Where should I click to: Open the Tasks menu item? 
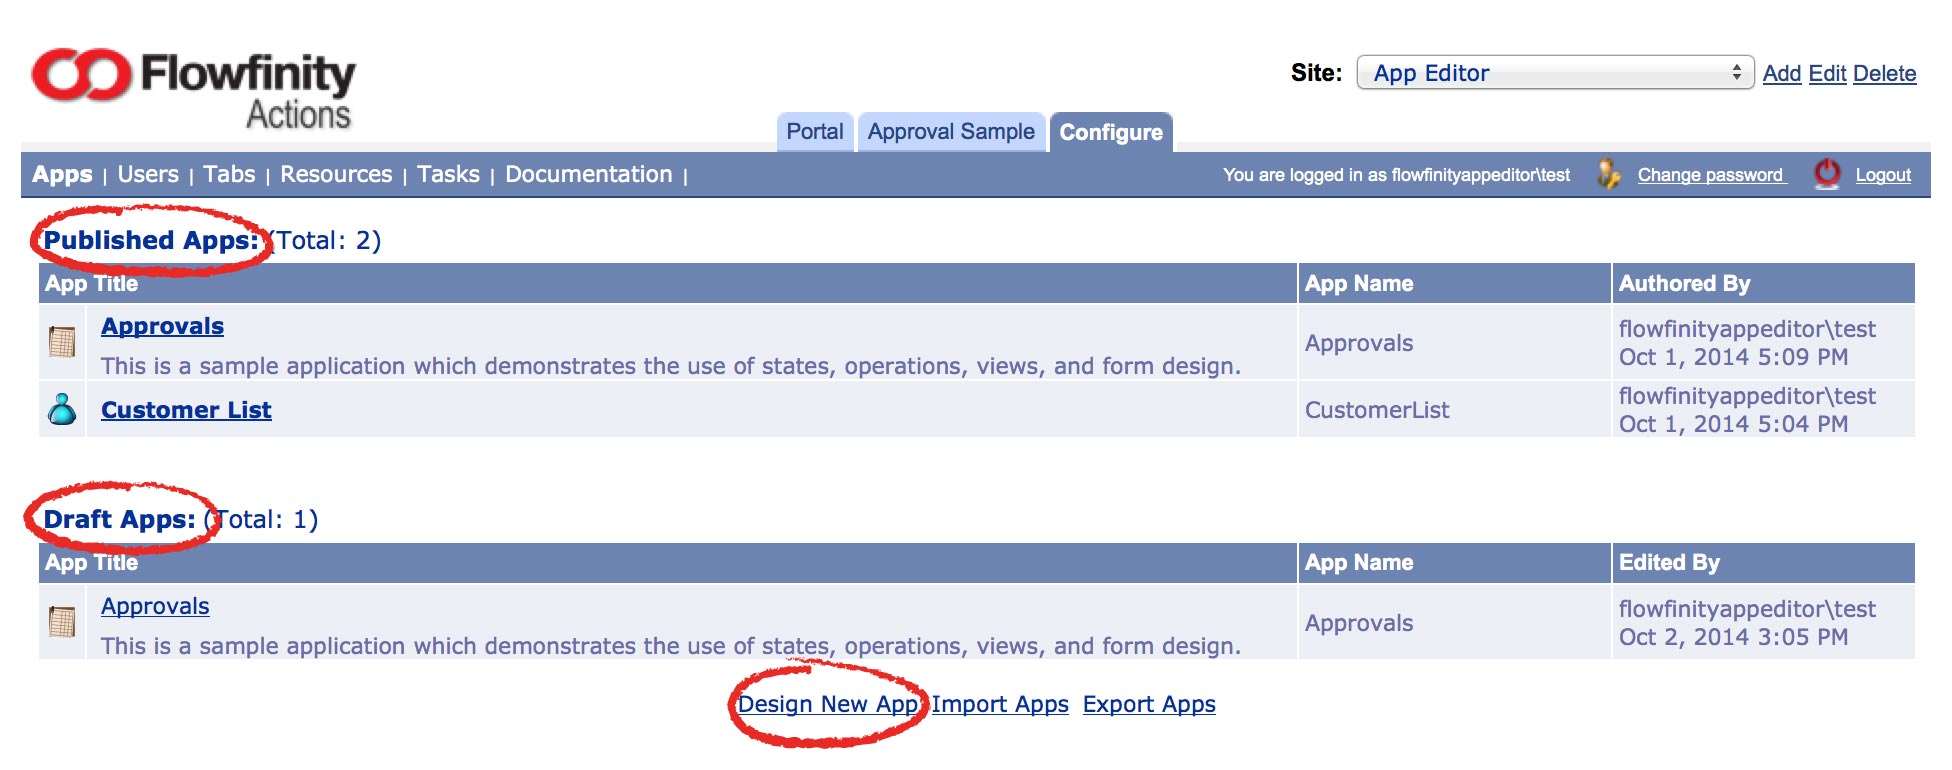click(448, 174)
